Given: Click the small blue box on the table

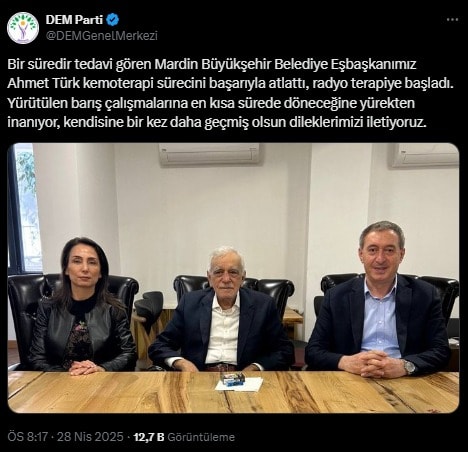Looking at the screenshot, I should 233,379.
